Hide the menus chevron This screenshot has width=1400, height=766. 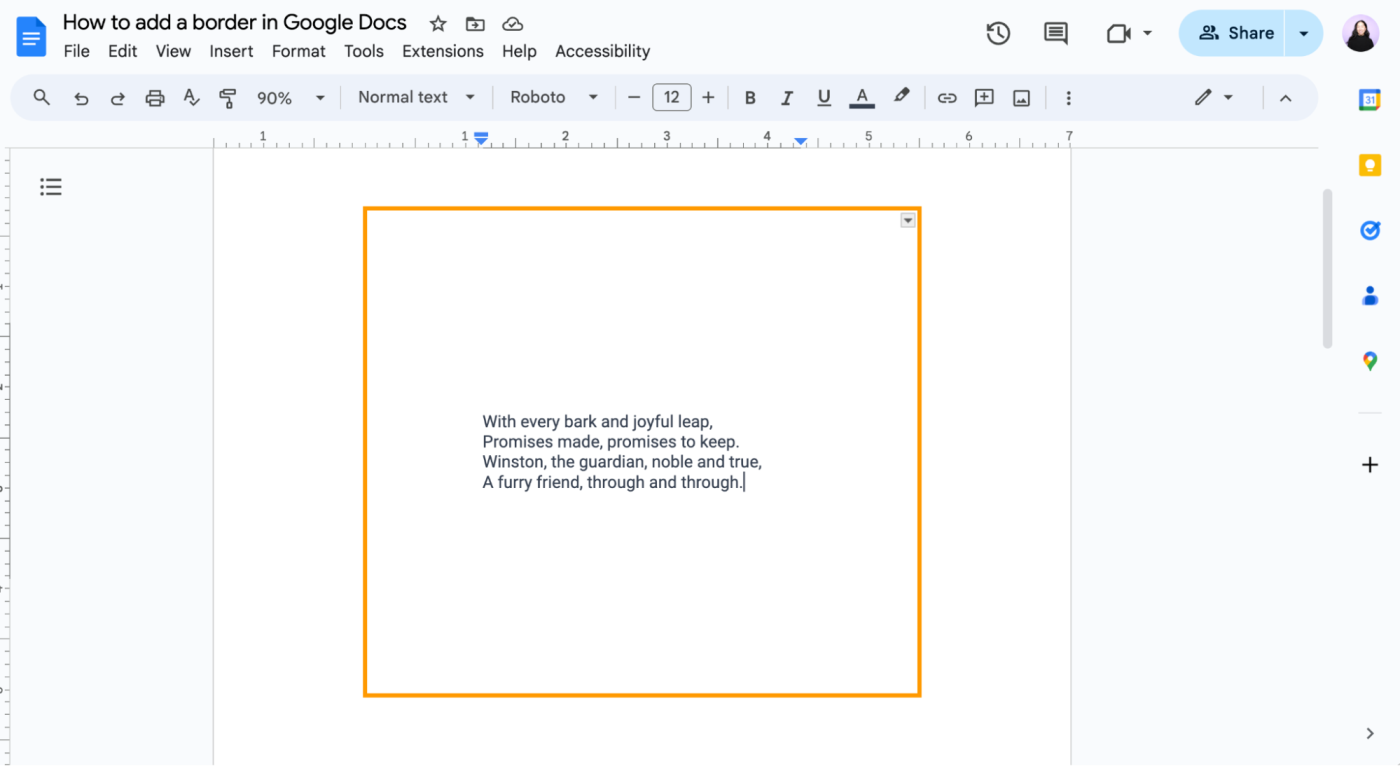1286,98
